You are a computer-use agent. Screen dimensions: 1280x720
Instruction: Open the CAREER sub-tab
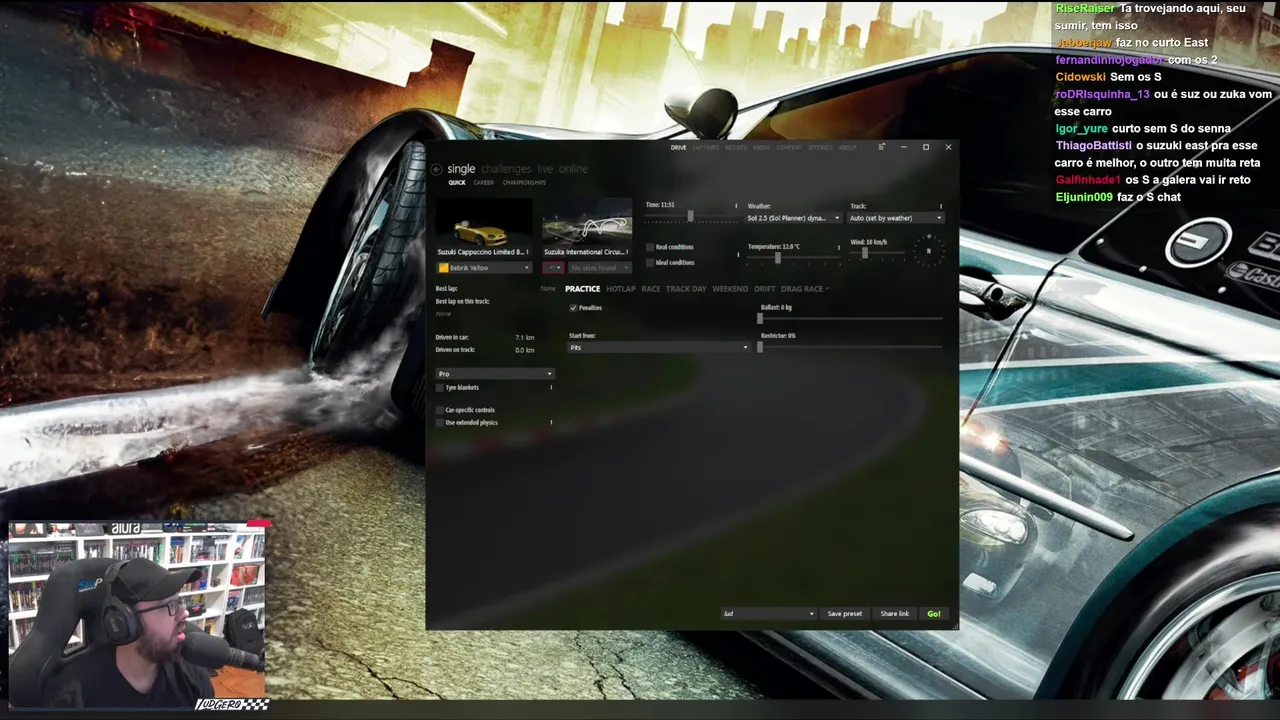click(484, 183)
